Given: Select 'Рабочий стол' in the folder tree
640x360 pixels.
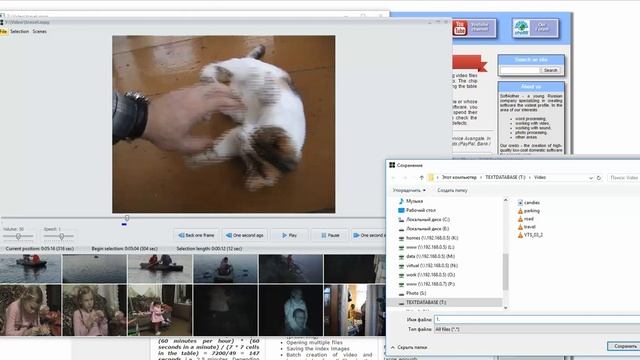Looking at the screenshot, I should point(421,210).
